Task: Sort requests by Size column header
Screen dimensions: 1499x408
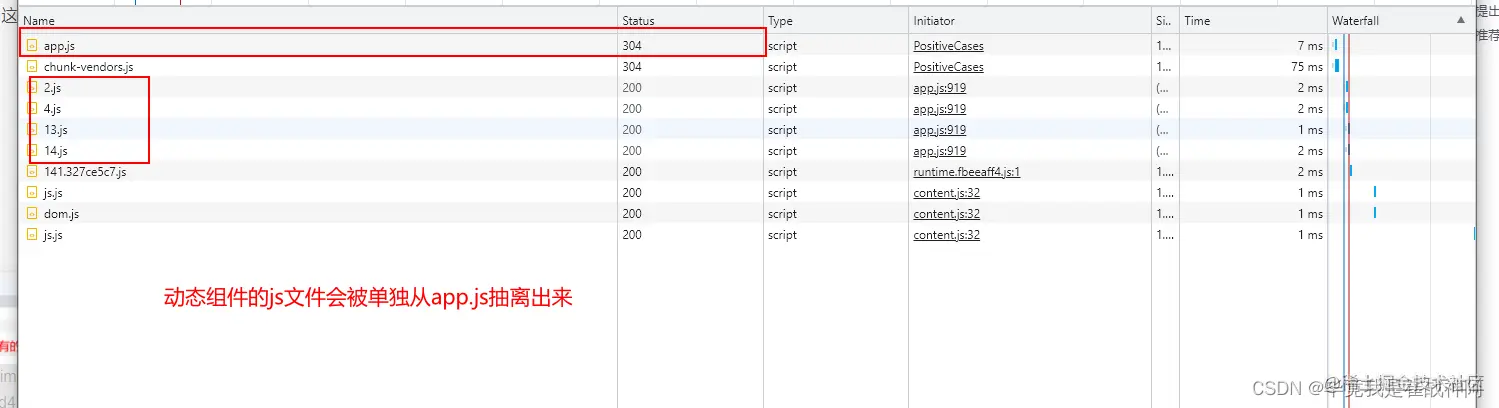Action: pyautogui.click(x=1164, y=21)
